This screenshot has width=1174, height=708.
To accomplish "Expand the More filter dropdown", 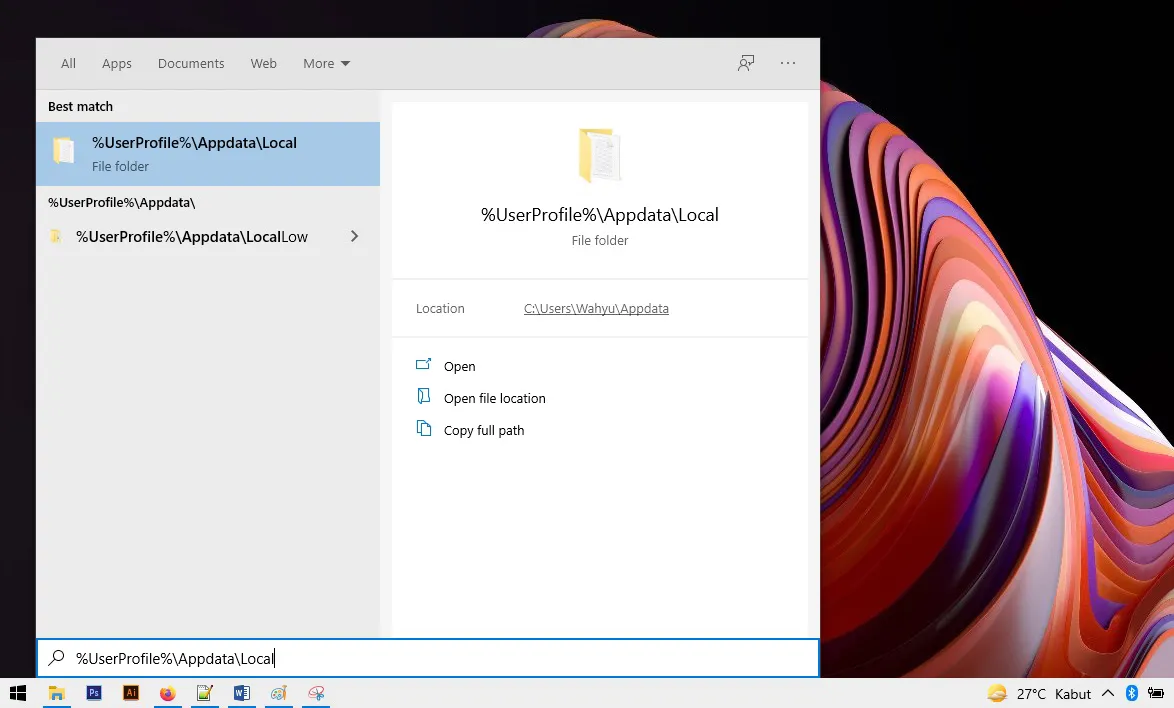I will pyautogui.click(x=326, y=63).
